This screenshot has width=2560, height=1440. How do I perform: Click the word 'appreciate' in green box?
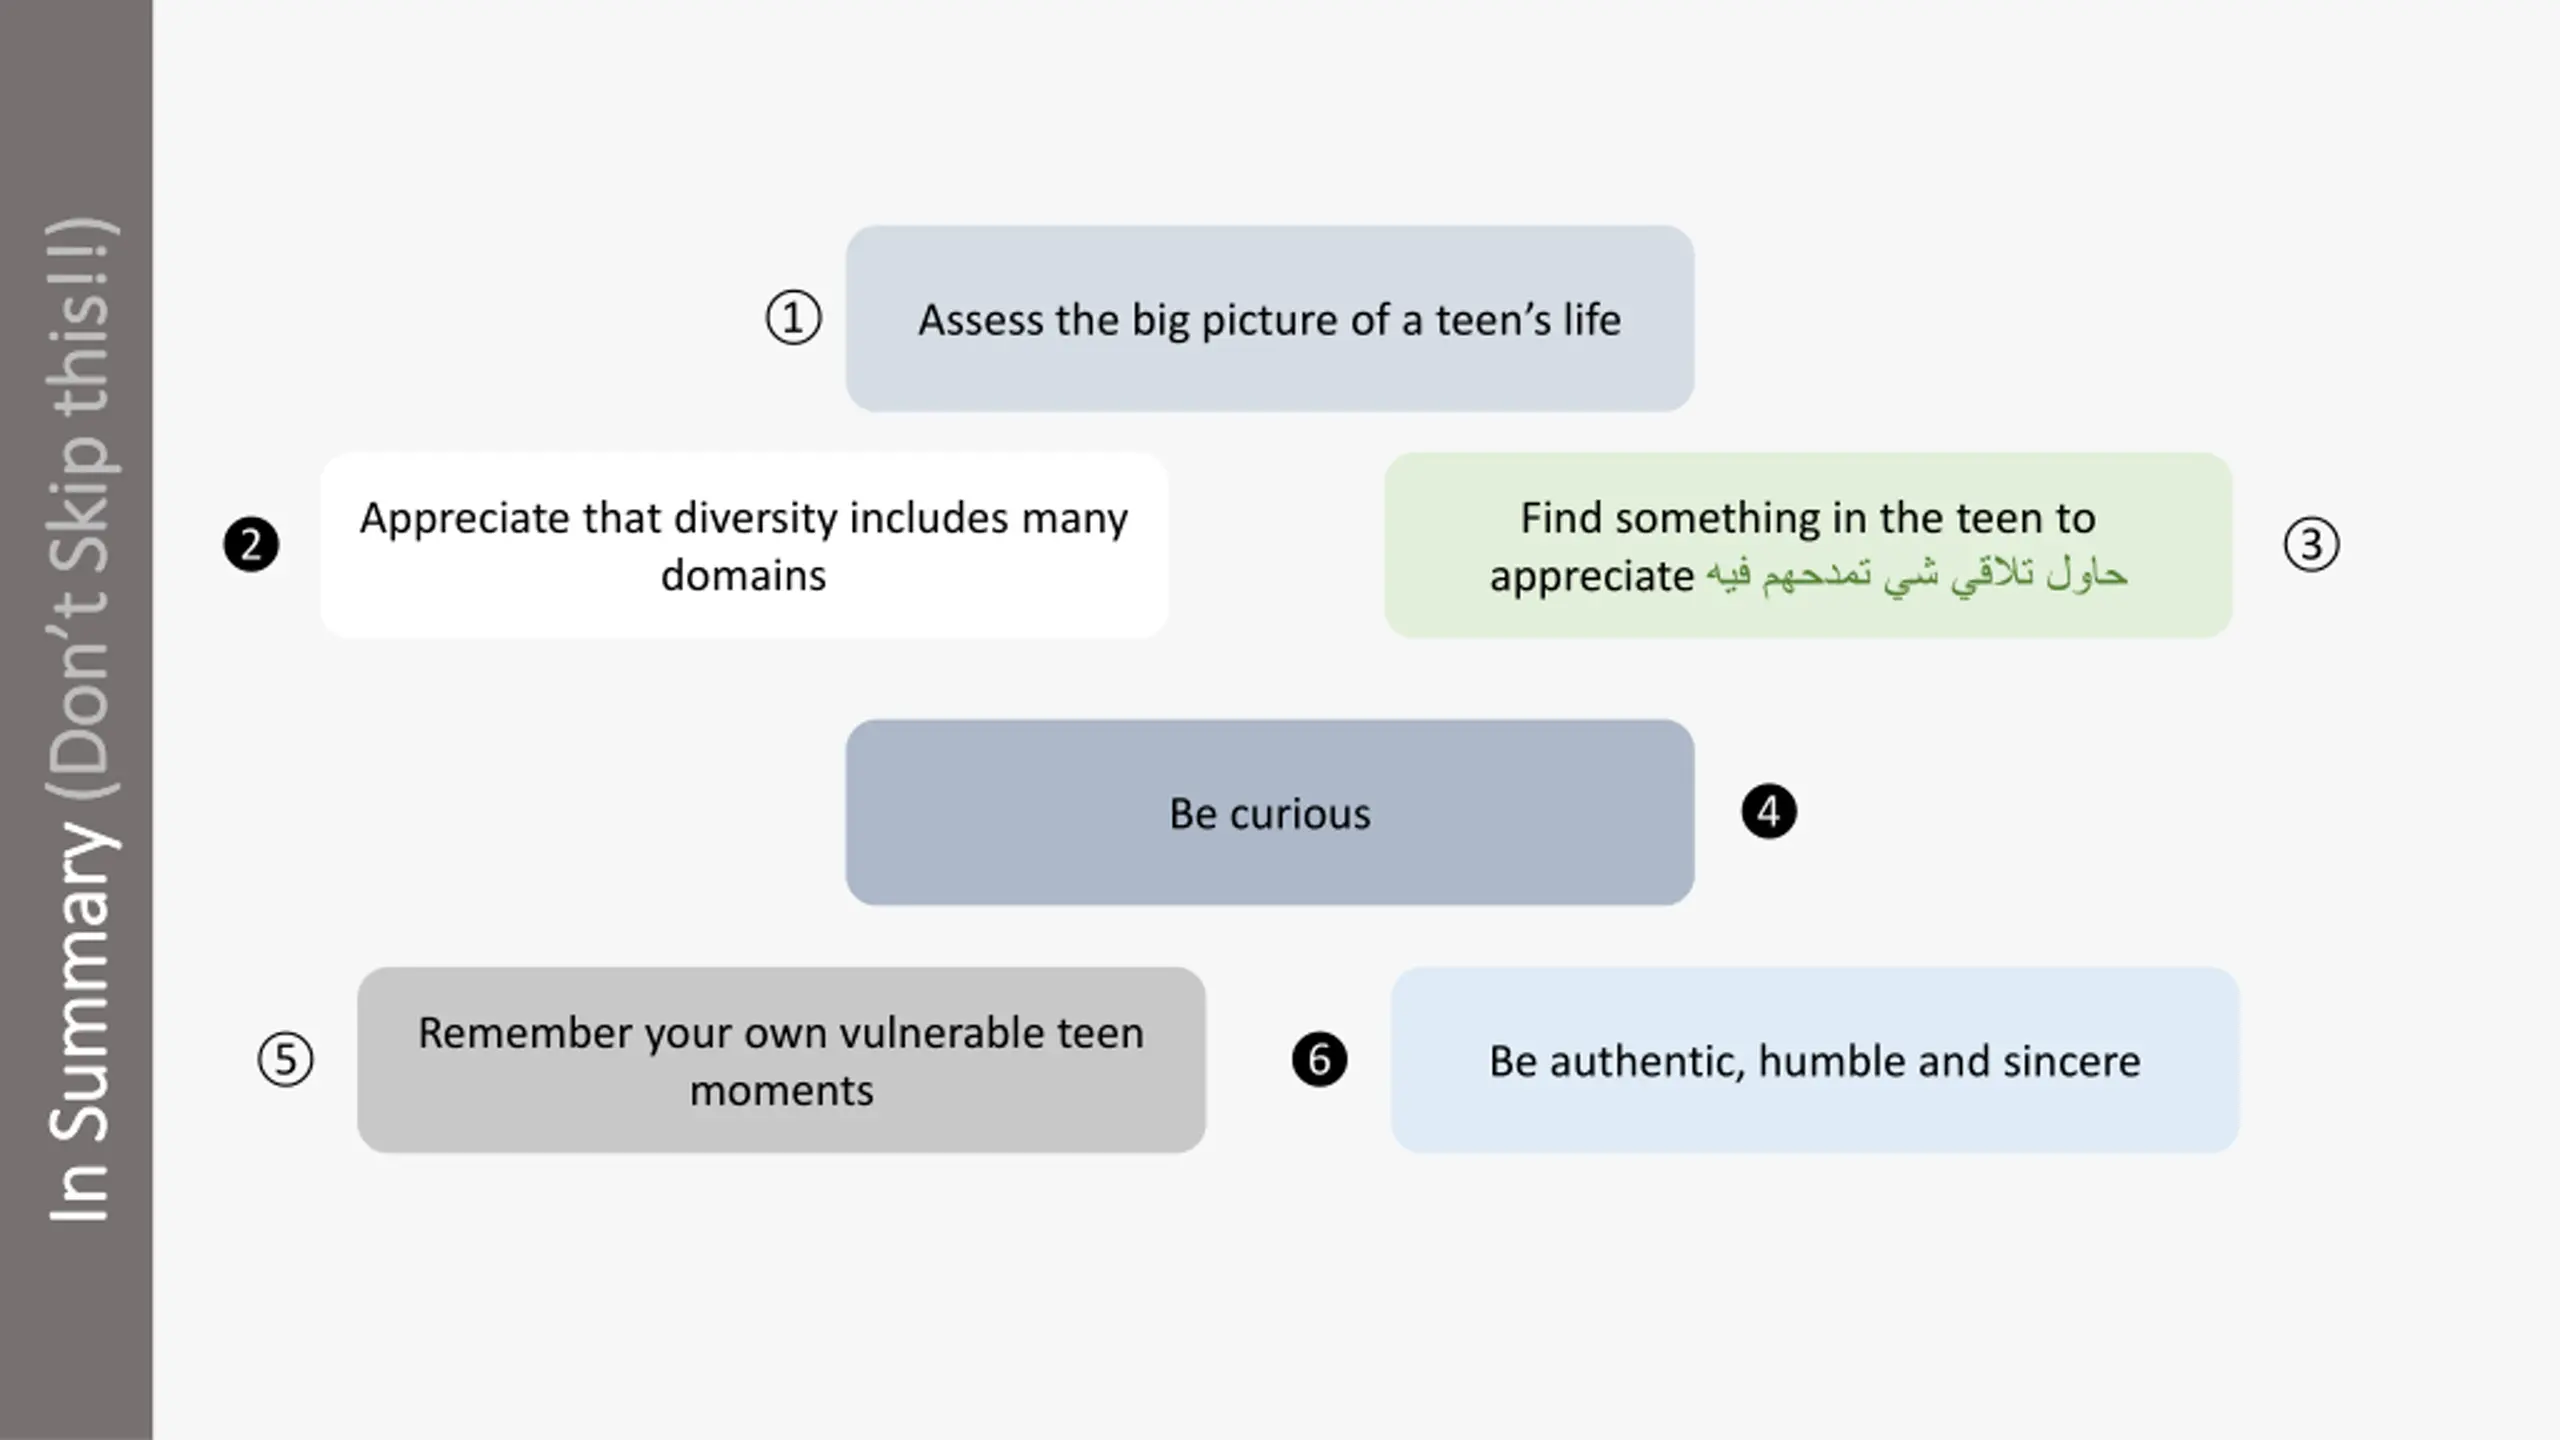[x=1592, y=577]
